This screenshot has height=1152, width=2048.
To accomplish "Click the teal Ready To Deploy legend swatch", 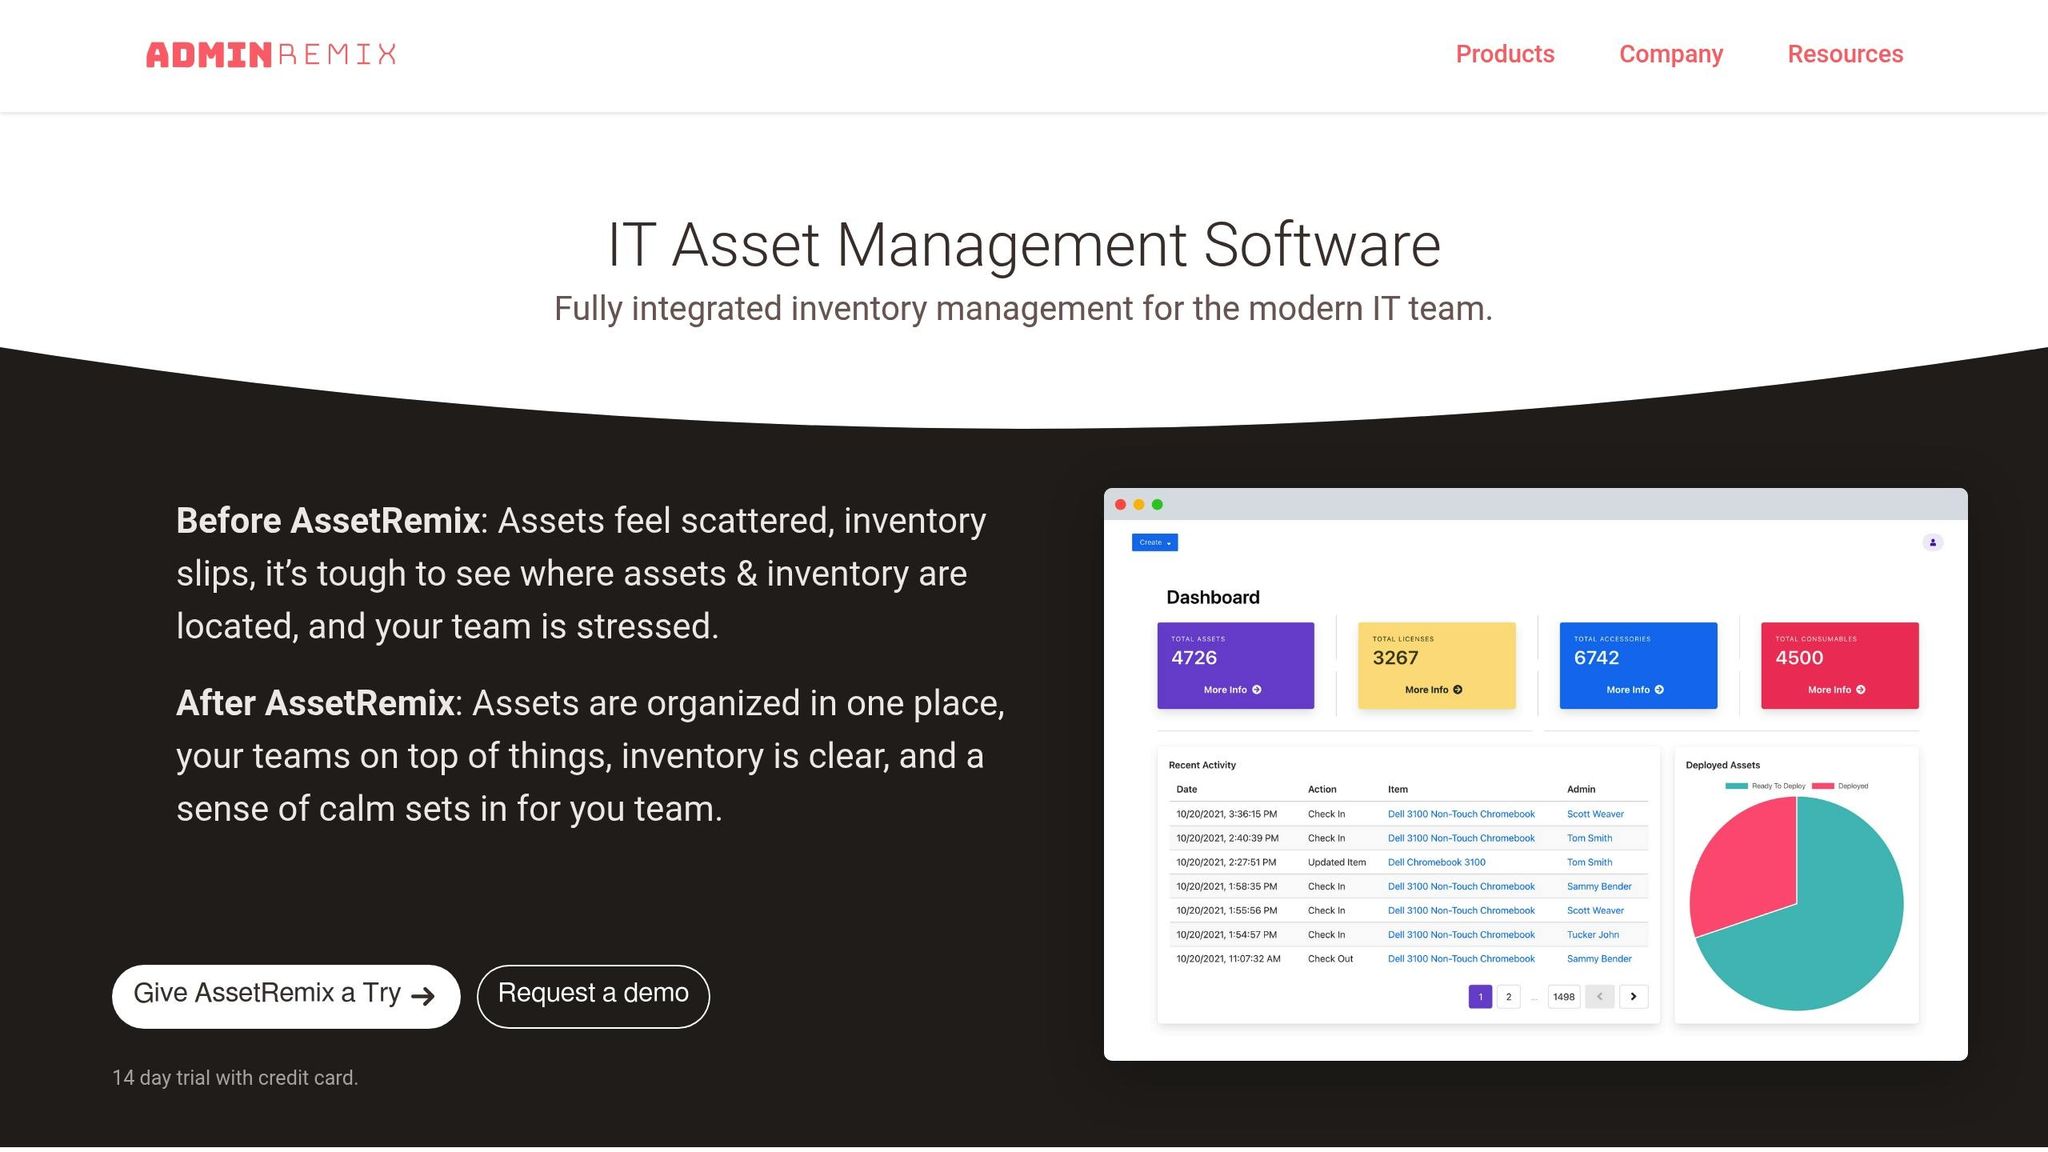I will click(1735, 786).
